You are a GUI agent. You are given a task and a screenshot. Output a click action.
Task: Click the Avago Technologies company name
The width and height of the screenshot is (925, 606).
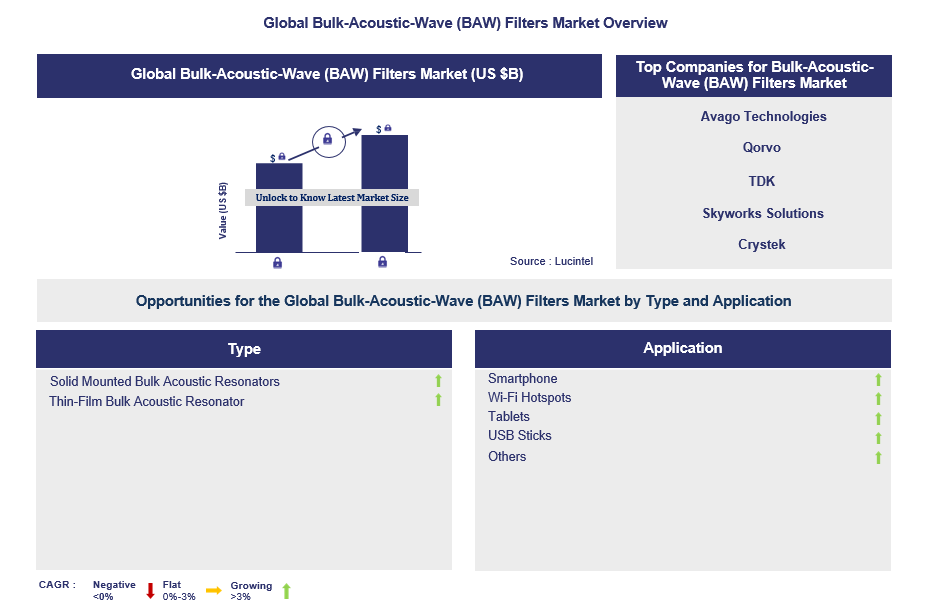point(763,117)
